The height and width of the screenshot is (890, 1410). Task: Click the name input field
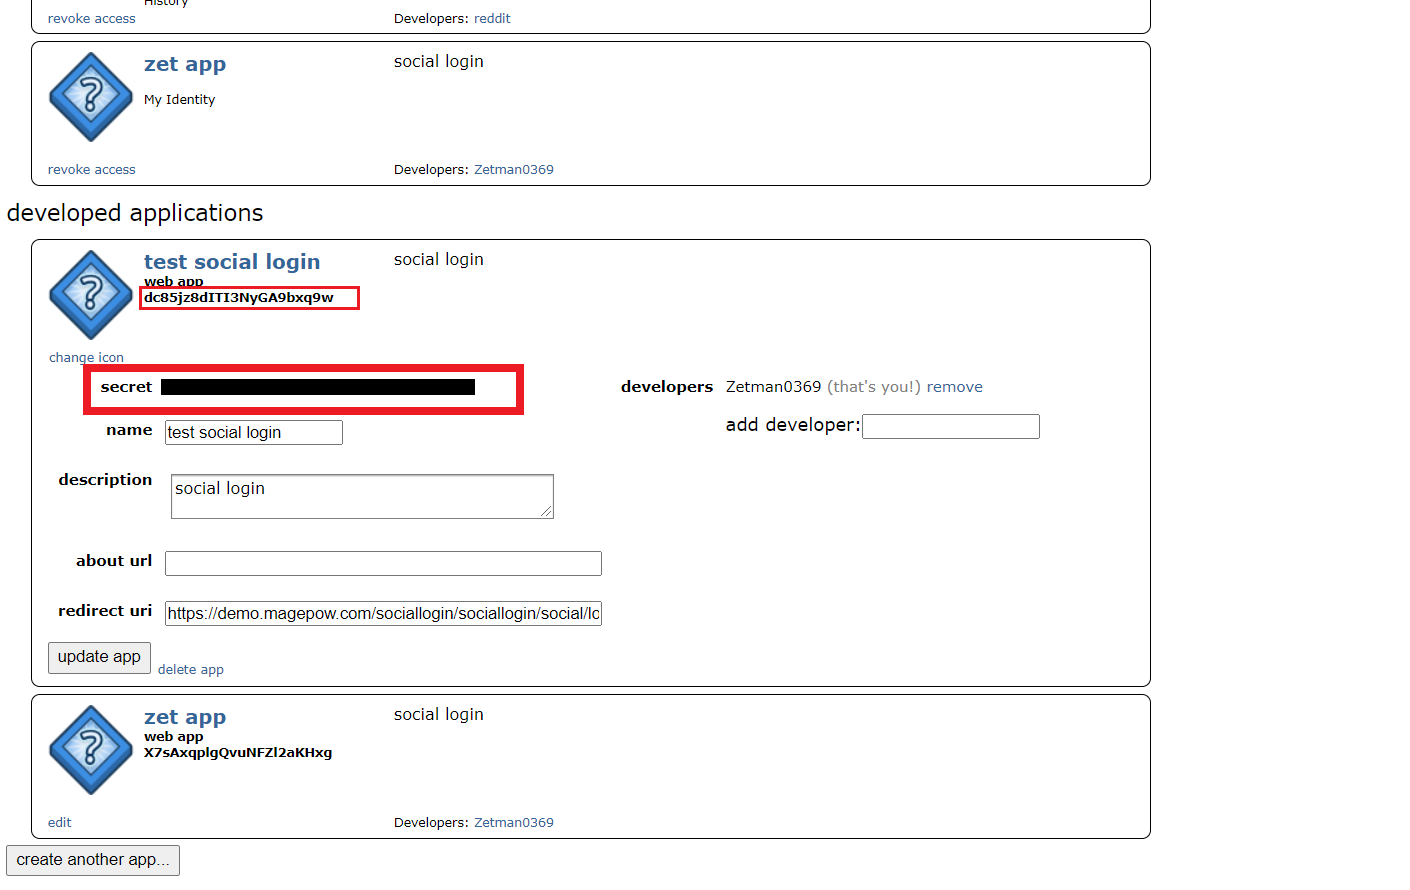point(253,432)
